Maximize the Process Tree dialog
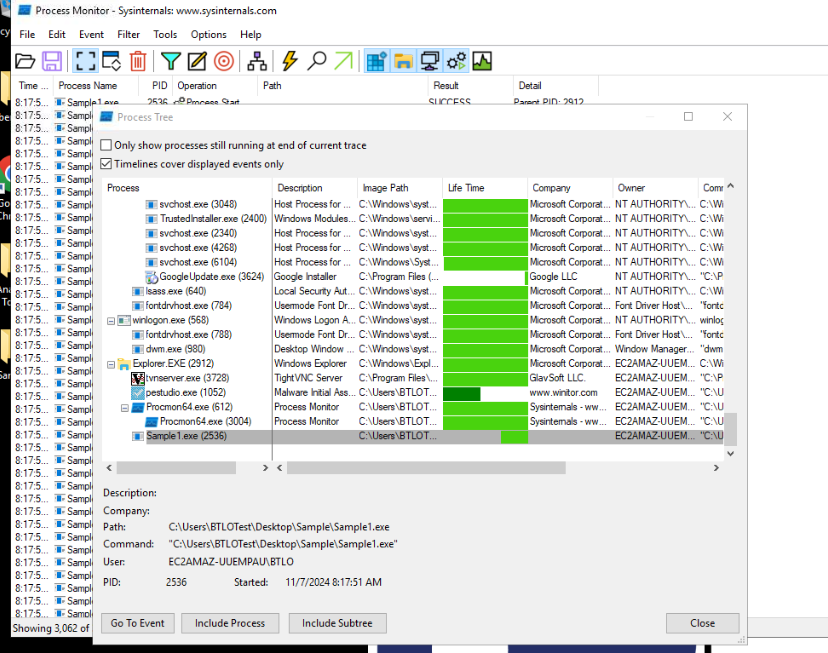 [688, 117]
